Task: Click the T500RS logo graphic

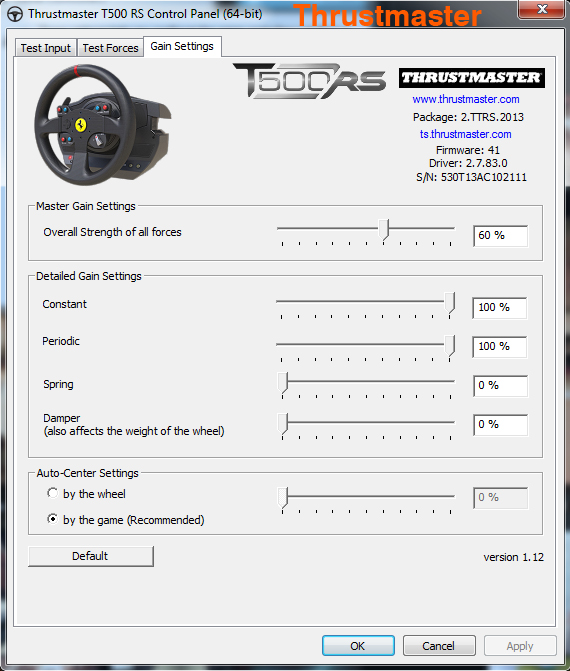Action: click(309, 81)
